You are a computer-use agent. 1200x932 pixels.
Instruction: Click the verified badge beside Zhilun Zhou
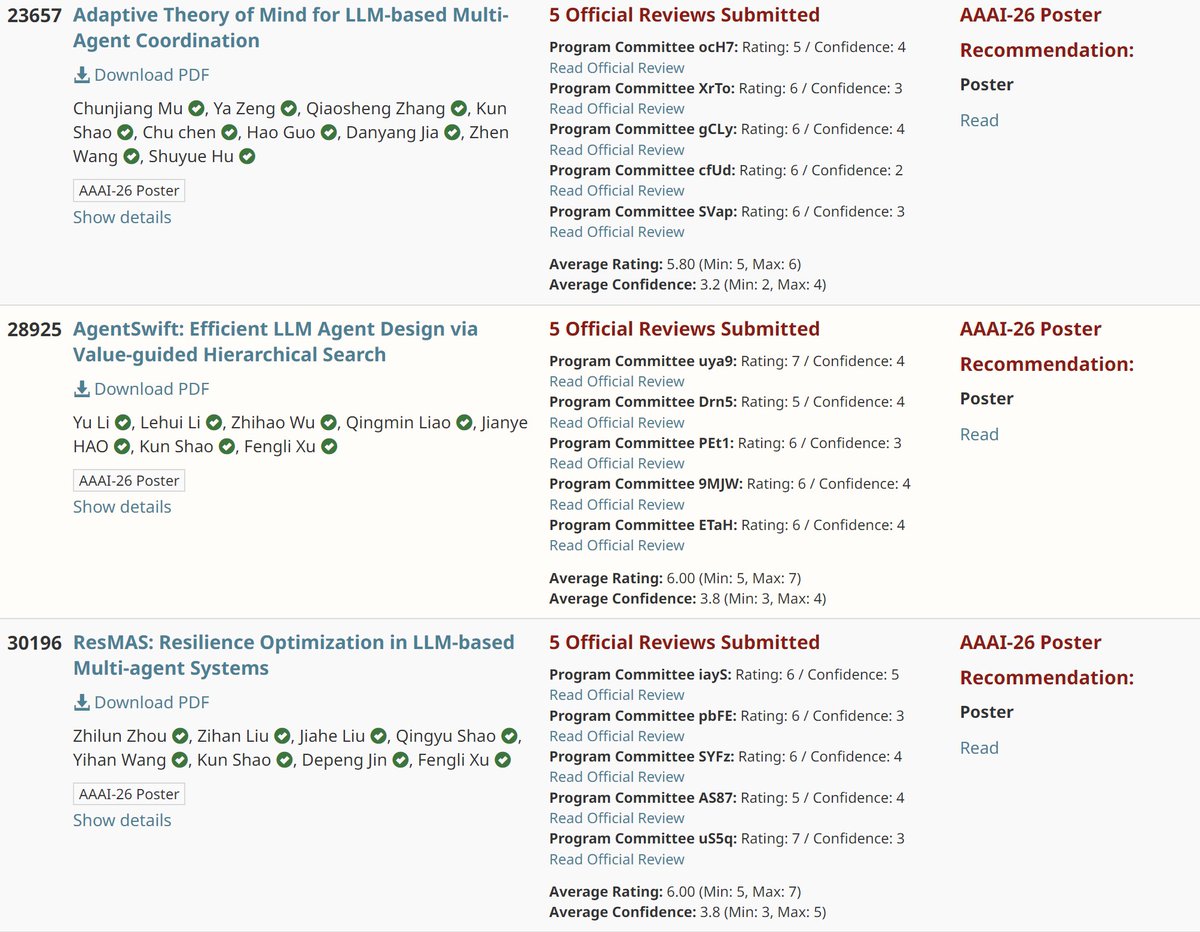(x=177, y=736)
